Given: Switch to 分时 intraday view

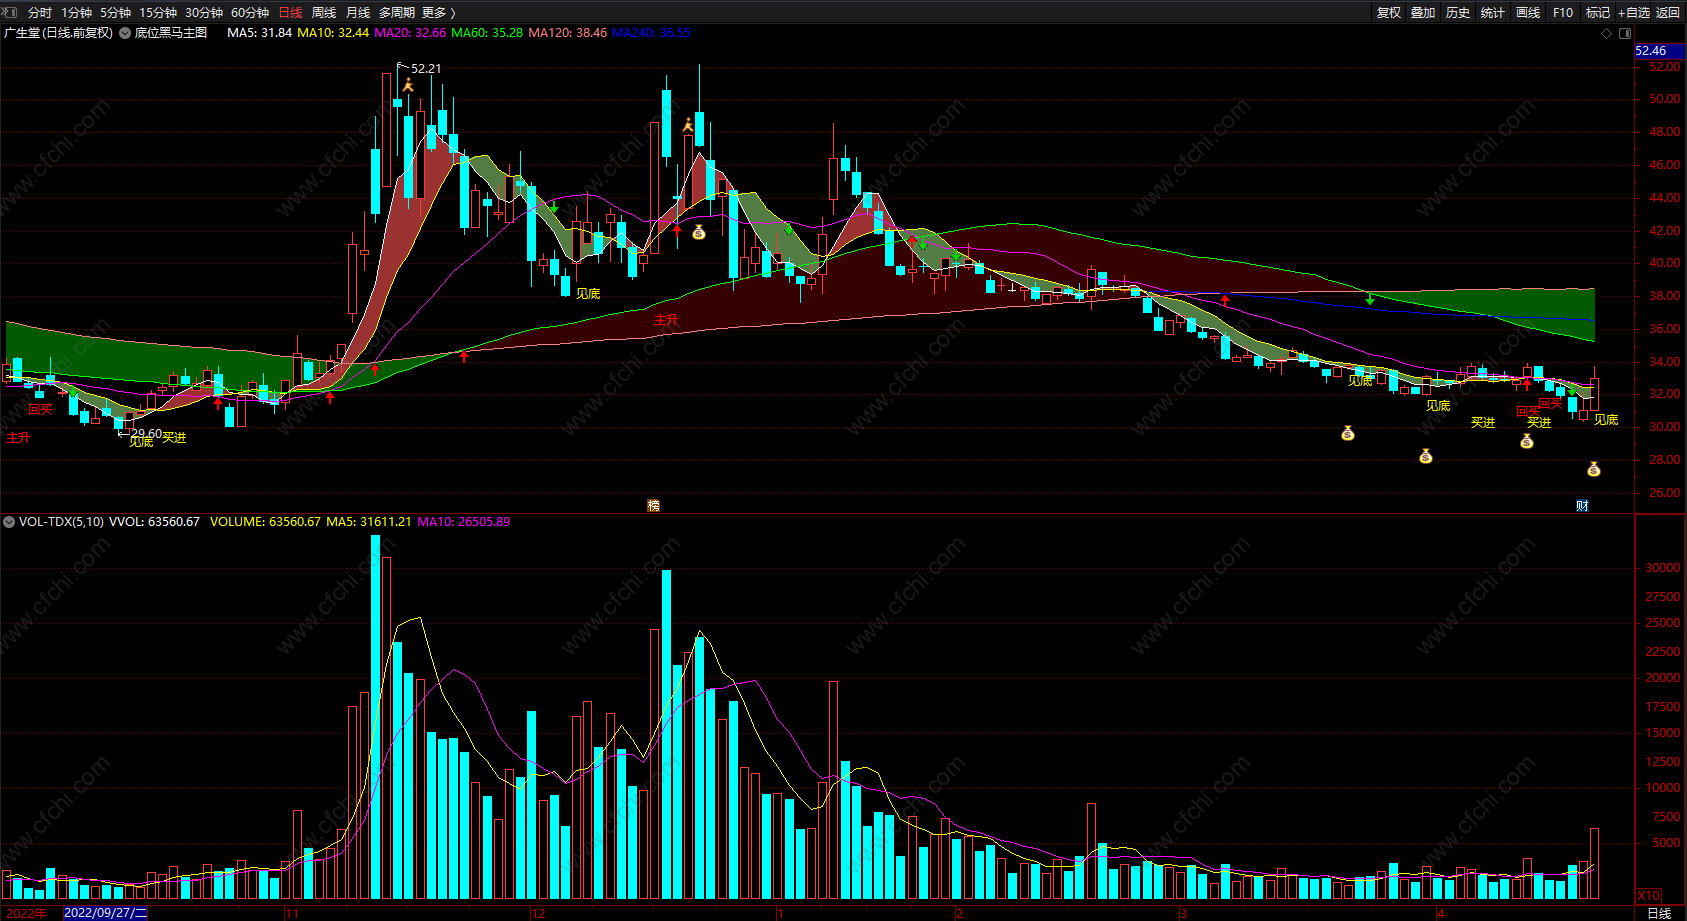Looking at the screenshot, I should (x=40, y=13).
